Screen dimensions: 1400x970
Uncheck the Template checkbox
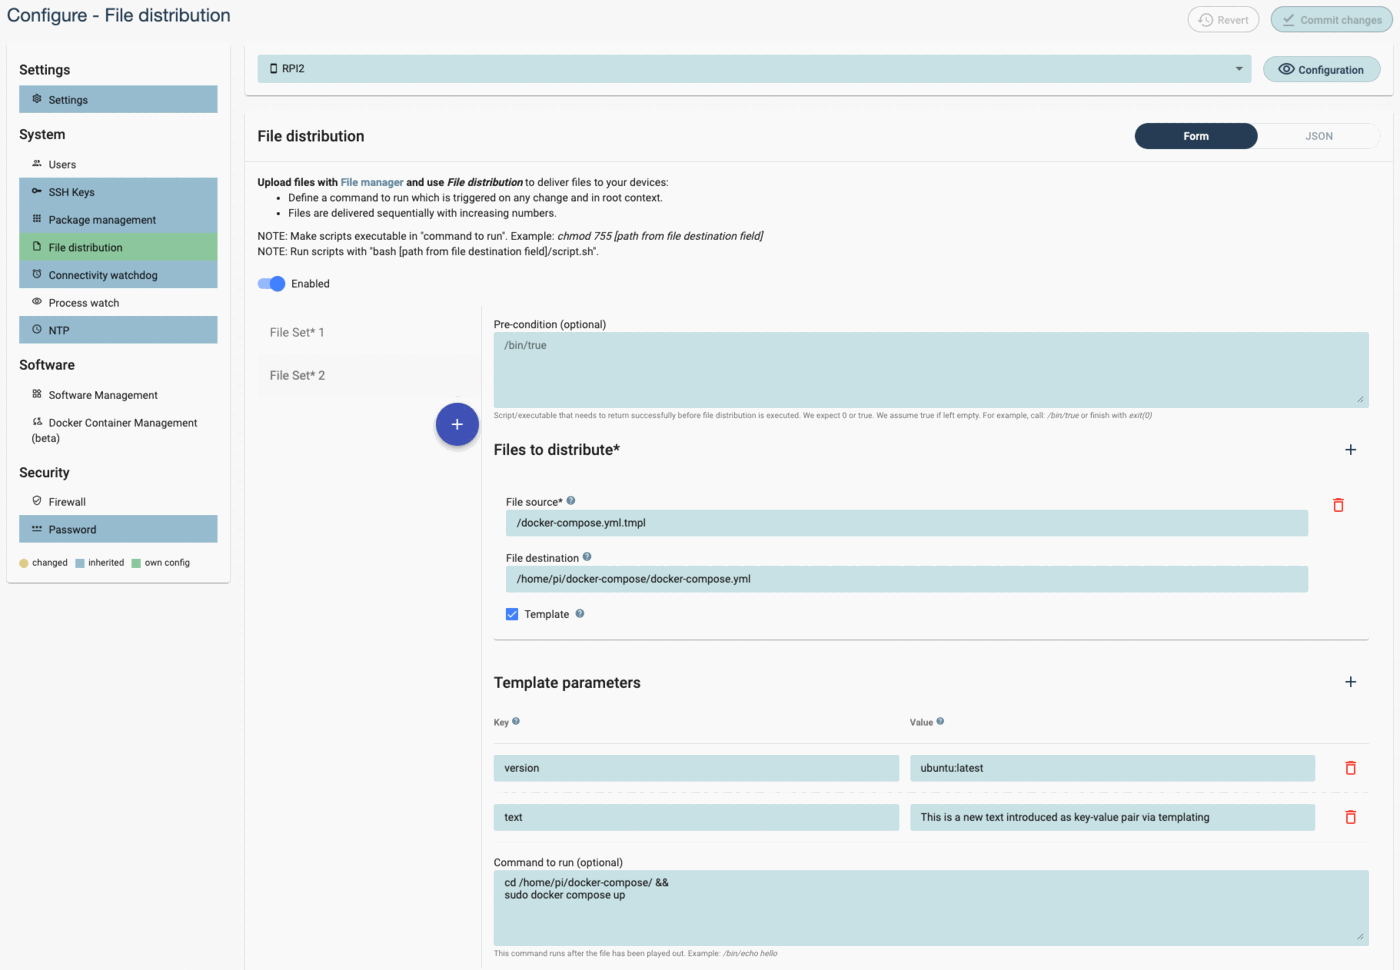coord(511,613)
